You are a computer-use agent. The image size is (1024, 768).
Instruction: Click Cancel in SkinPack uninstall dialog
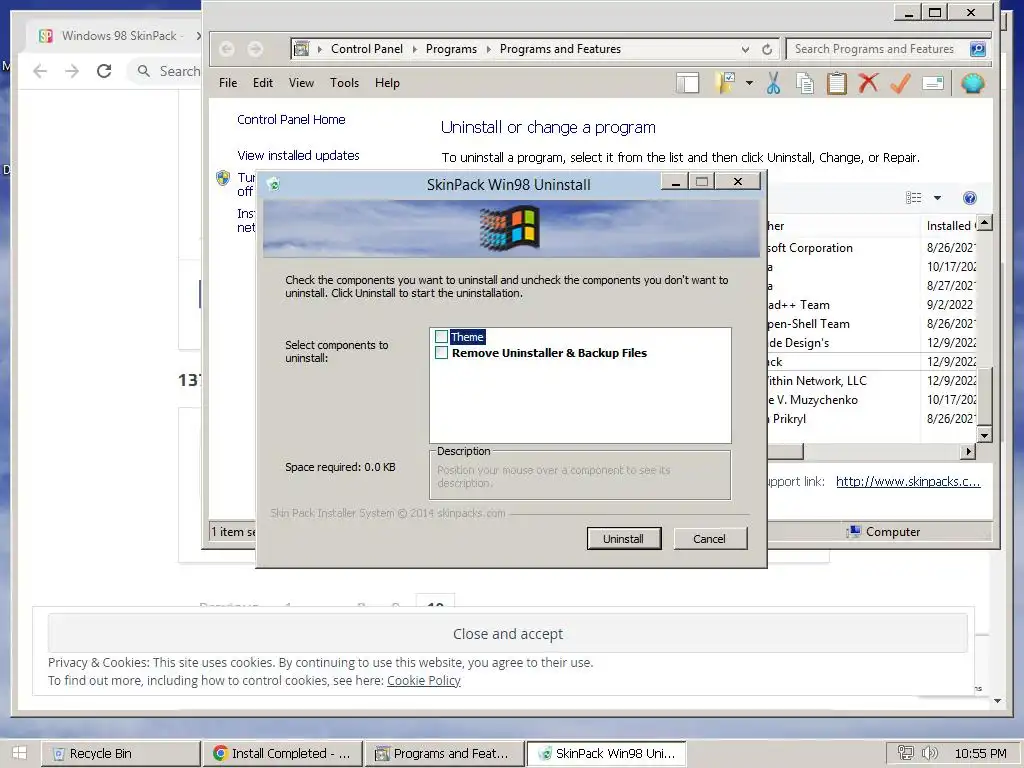point(709,539)
